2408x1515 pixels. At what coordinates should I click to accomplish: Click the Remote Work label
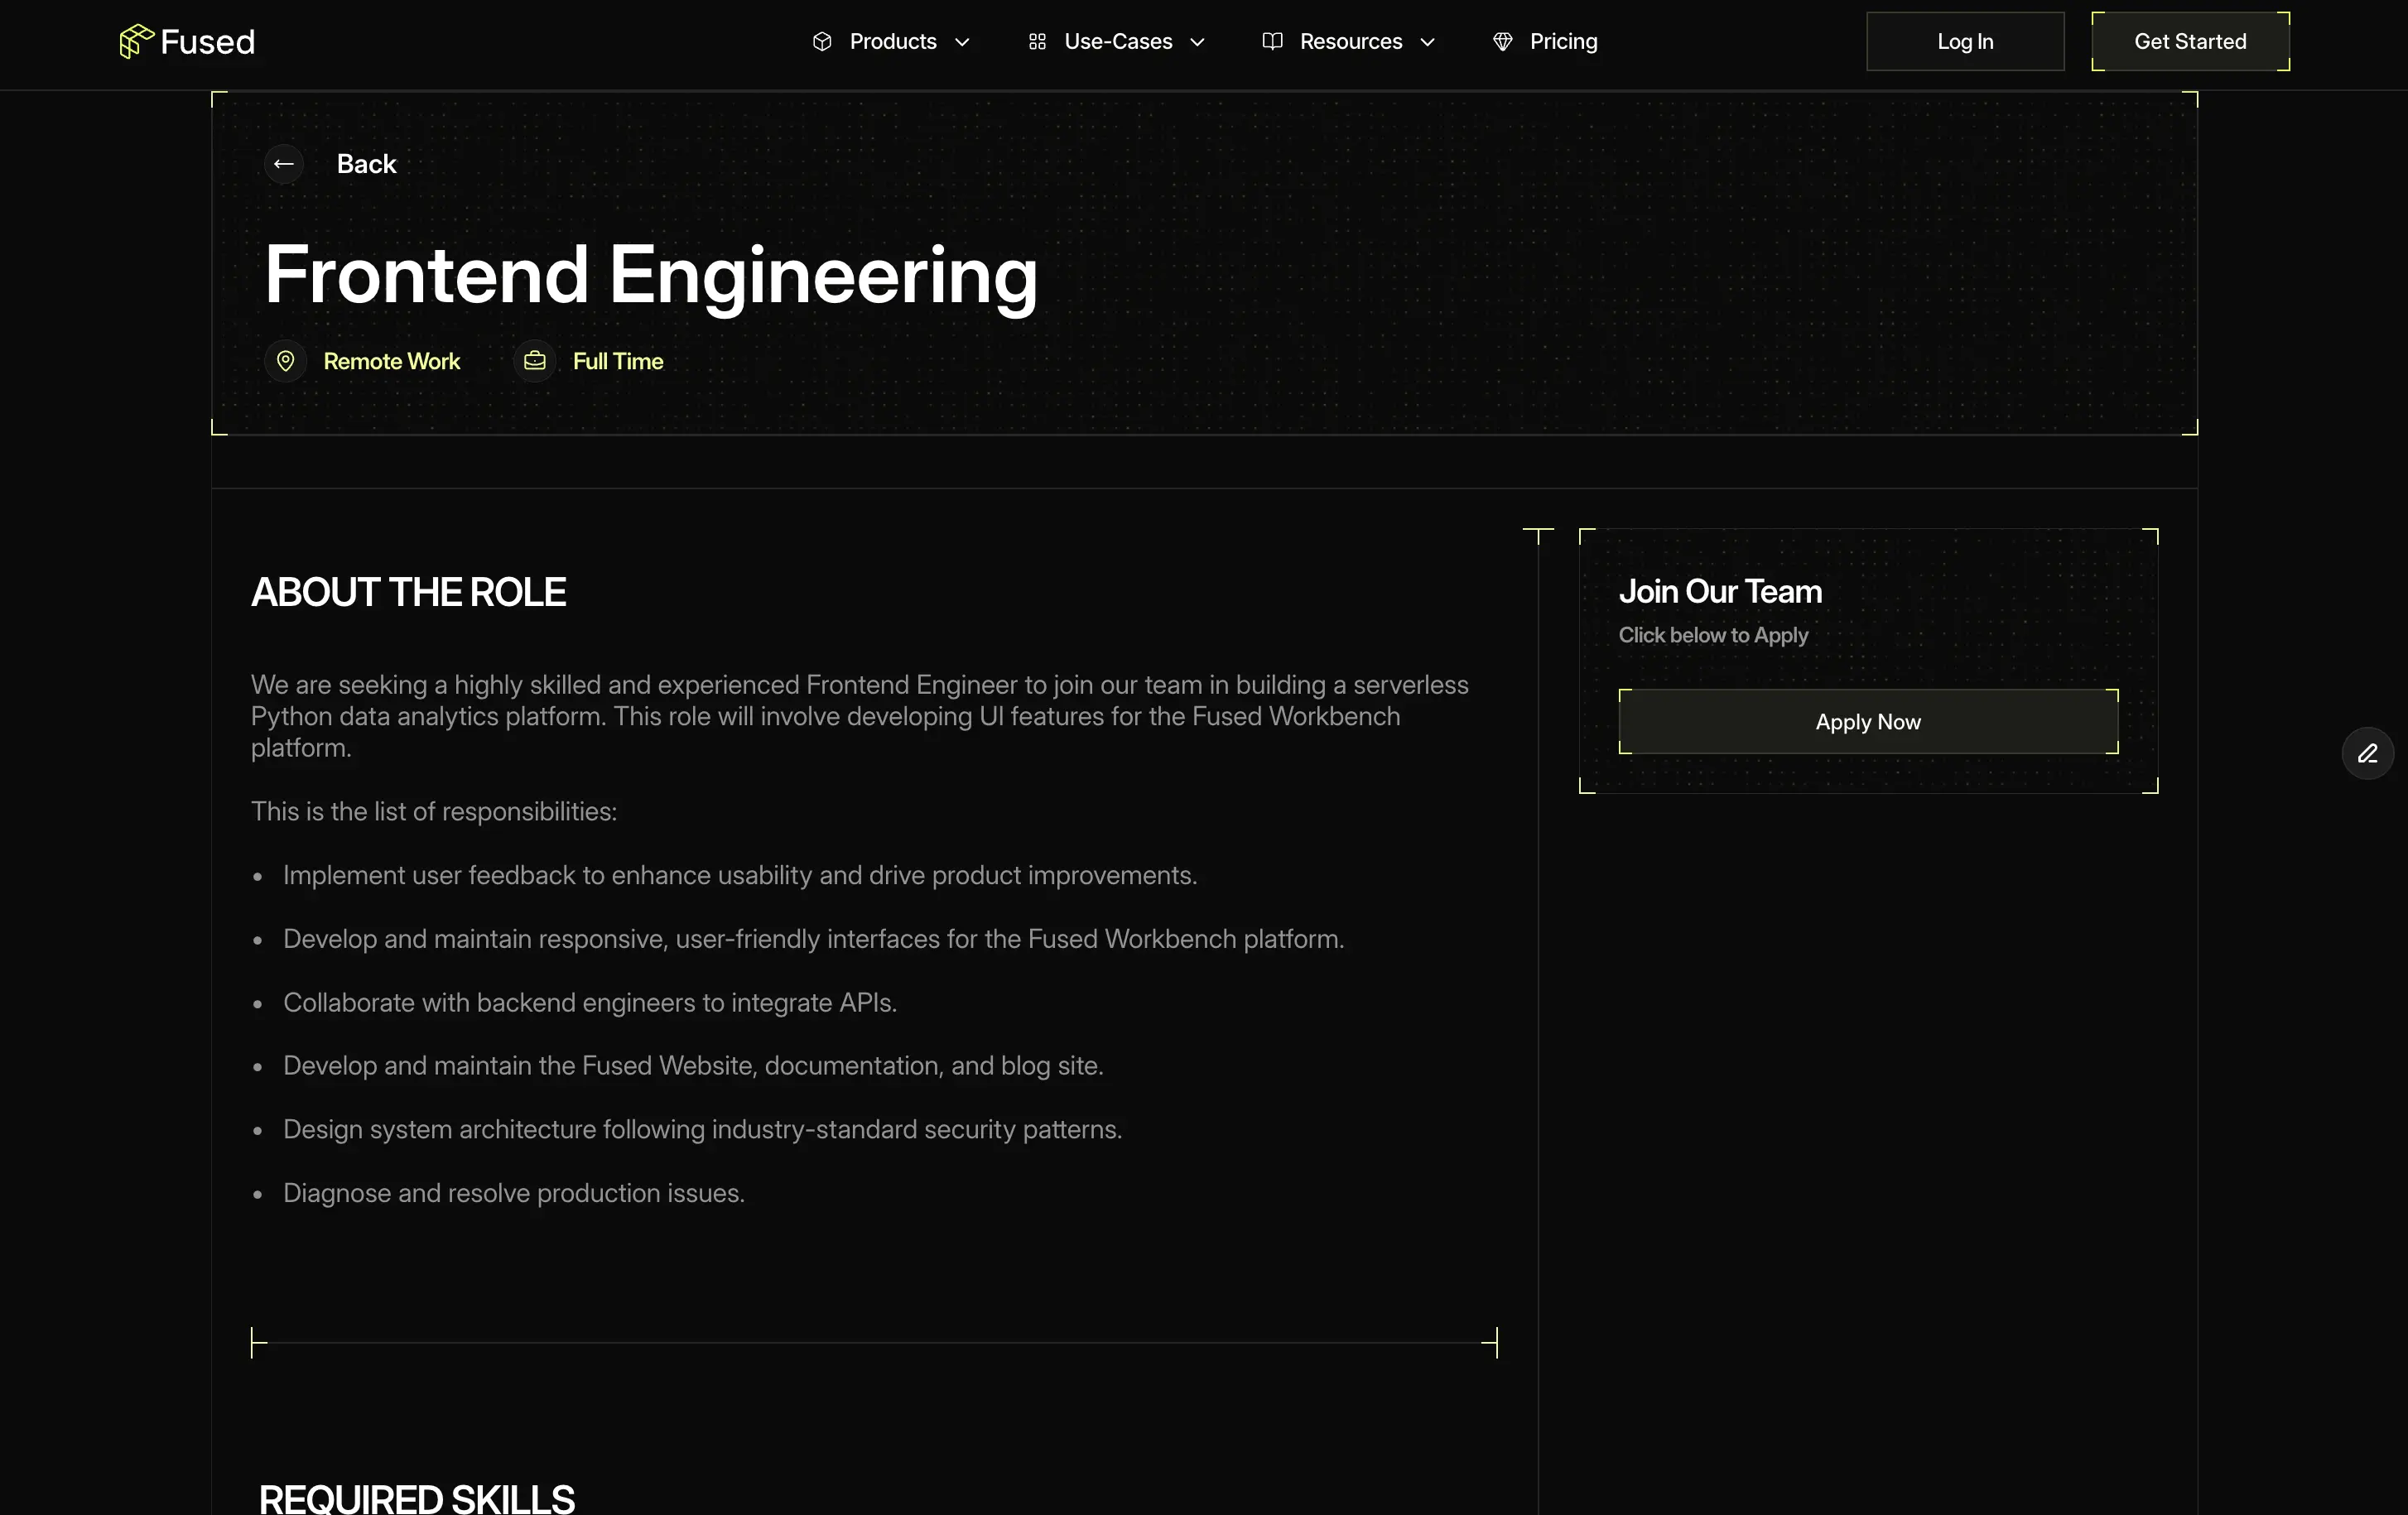(x=391, y=361)
